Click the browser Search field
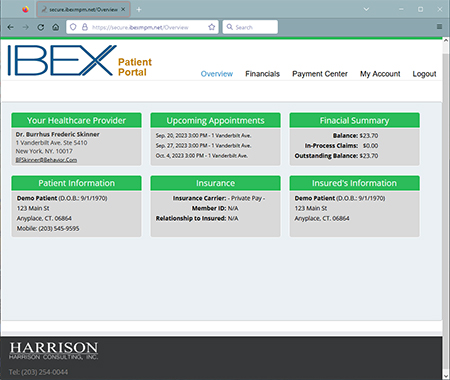Image resolution: width=450 pixels, height=380 pixels. point(250,27)
